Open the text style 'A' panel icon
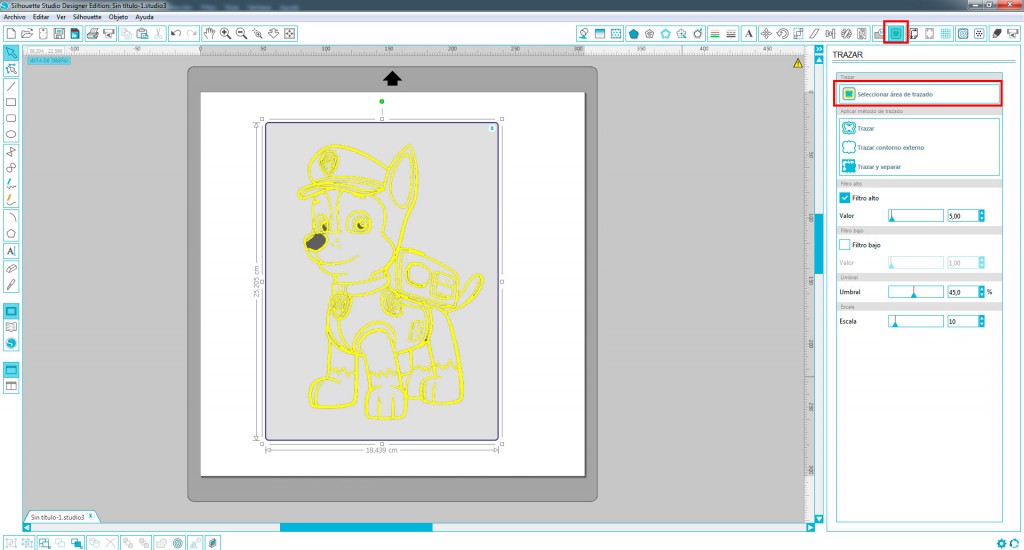The width and height of the screenshot is (1024, 550). click(748, 33)
